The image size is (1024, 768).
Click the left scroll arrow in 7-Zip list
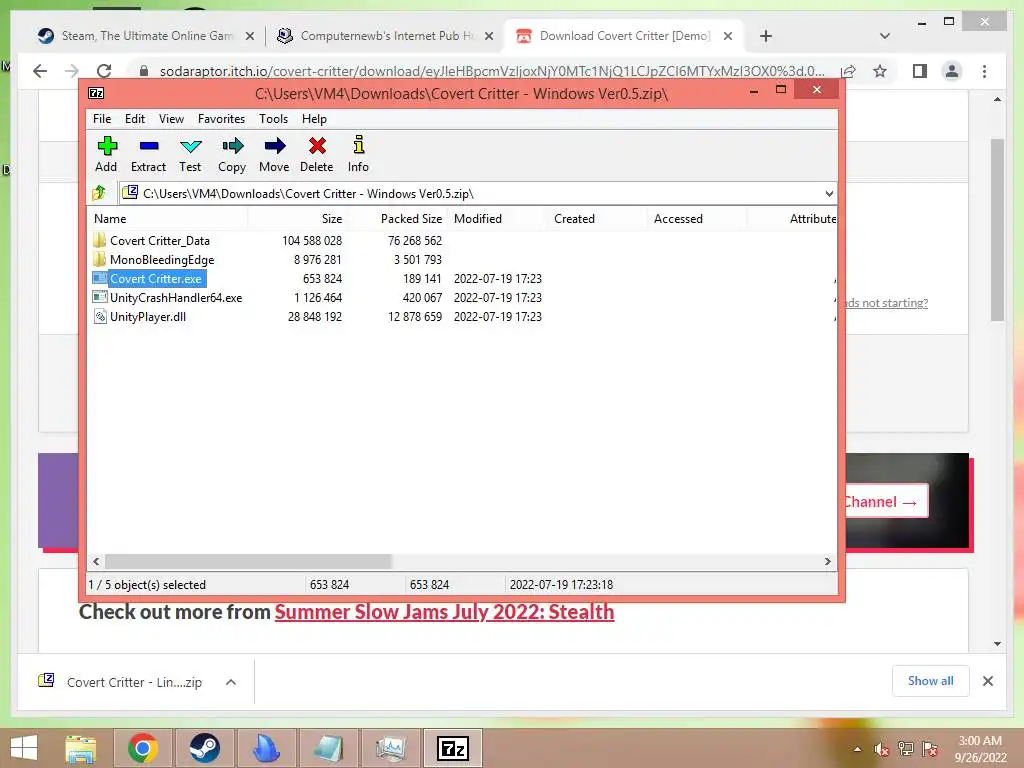96,561
